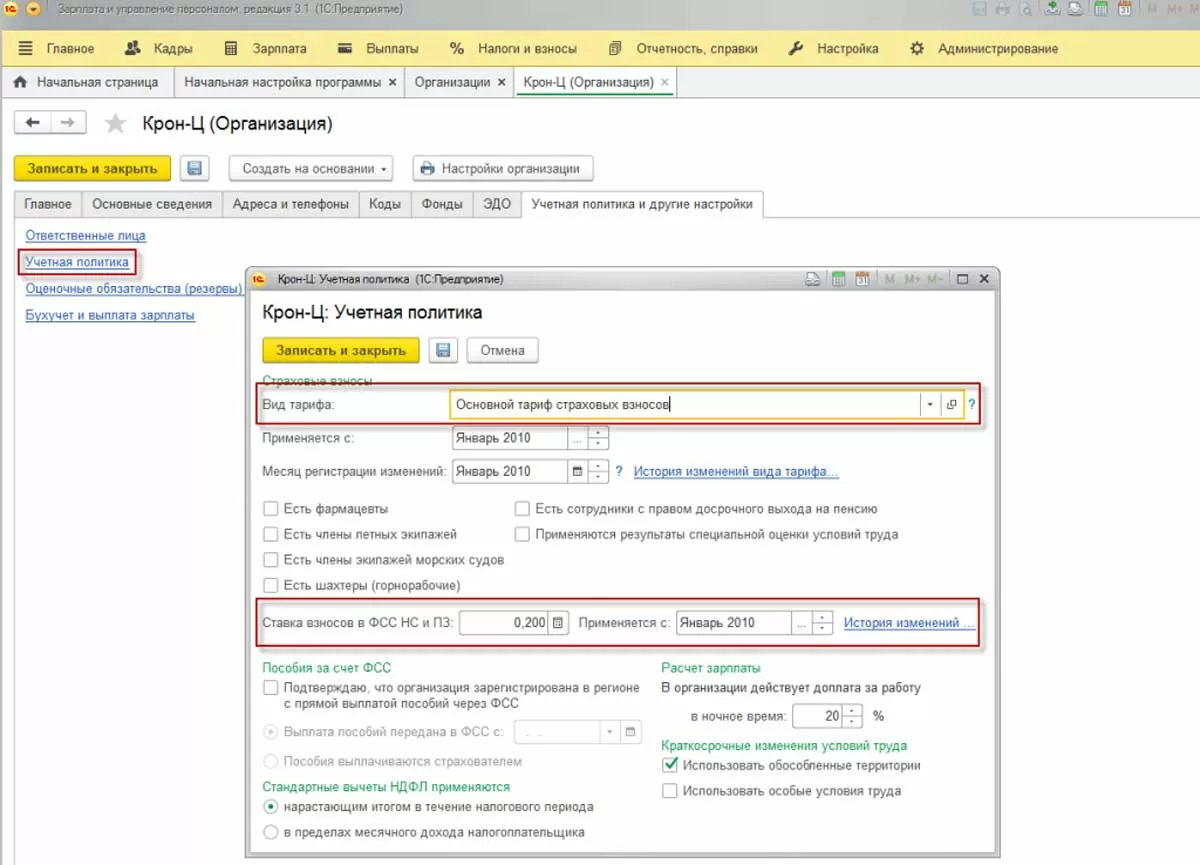
Task: Open История изменений вида тарифа link
Action: tap(736, 471)
